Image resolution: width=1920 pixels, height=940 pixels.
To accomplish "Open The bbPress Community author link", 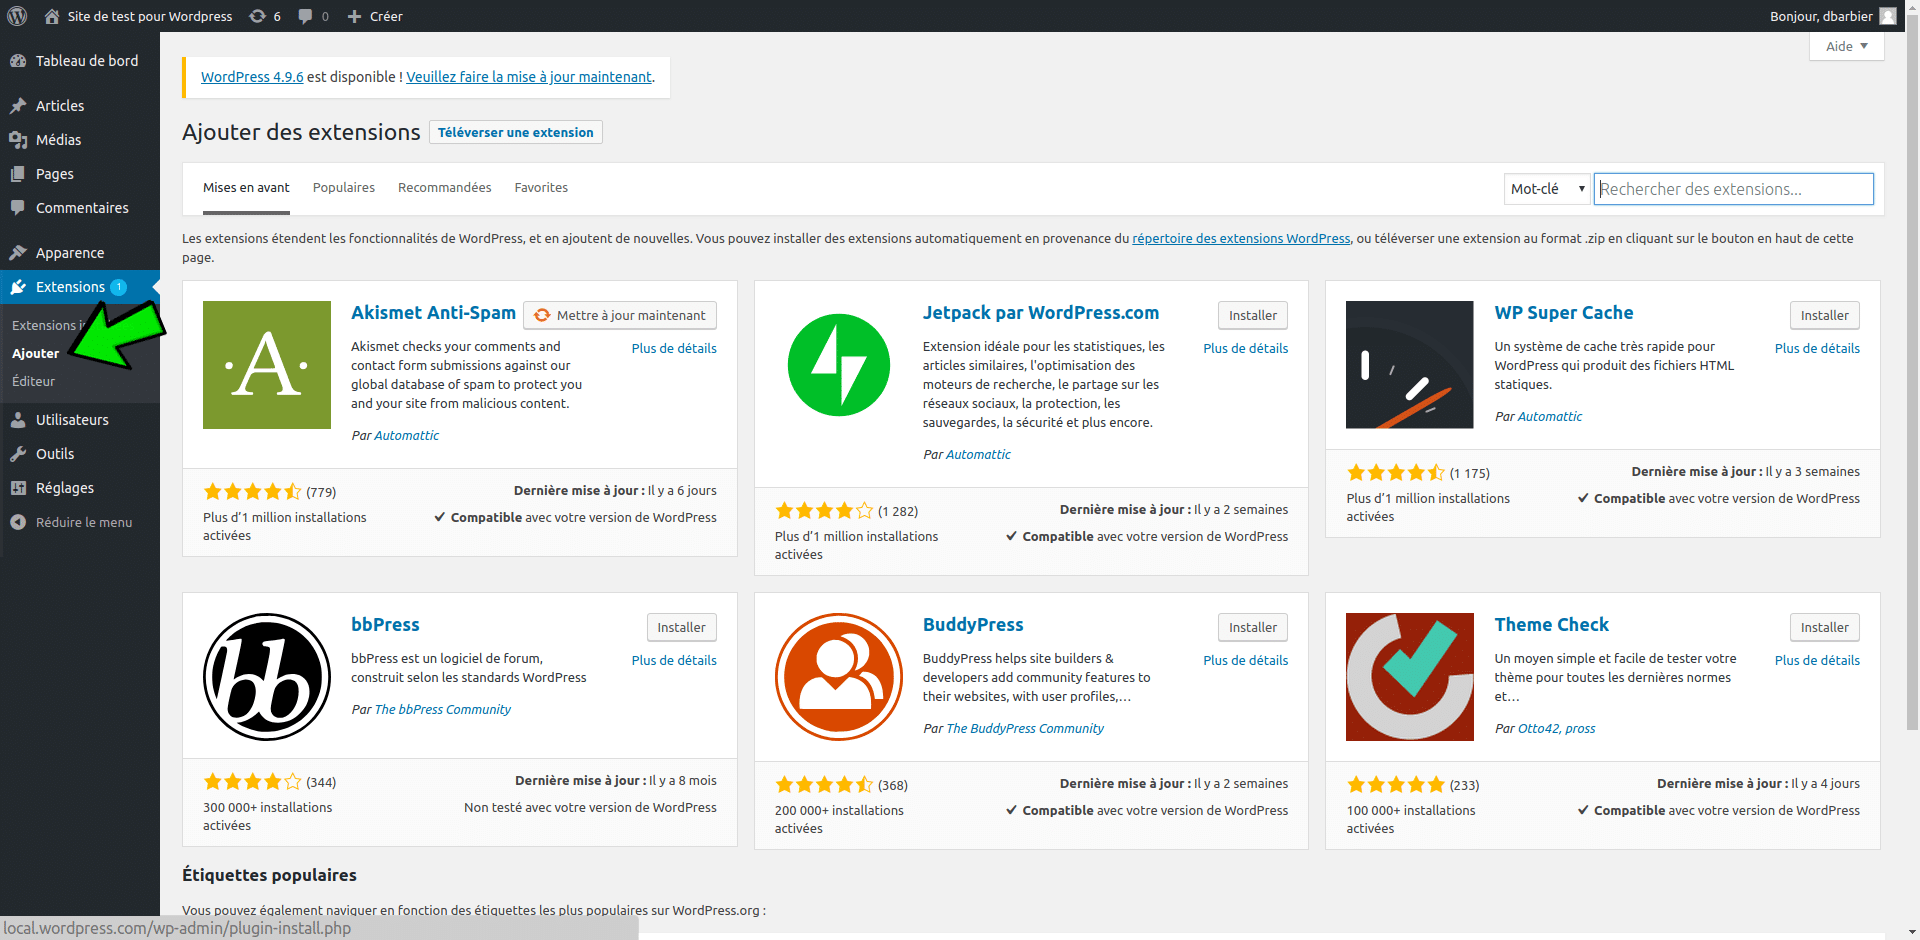I will click(442, 709).
